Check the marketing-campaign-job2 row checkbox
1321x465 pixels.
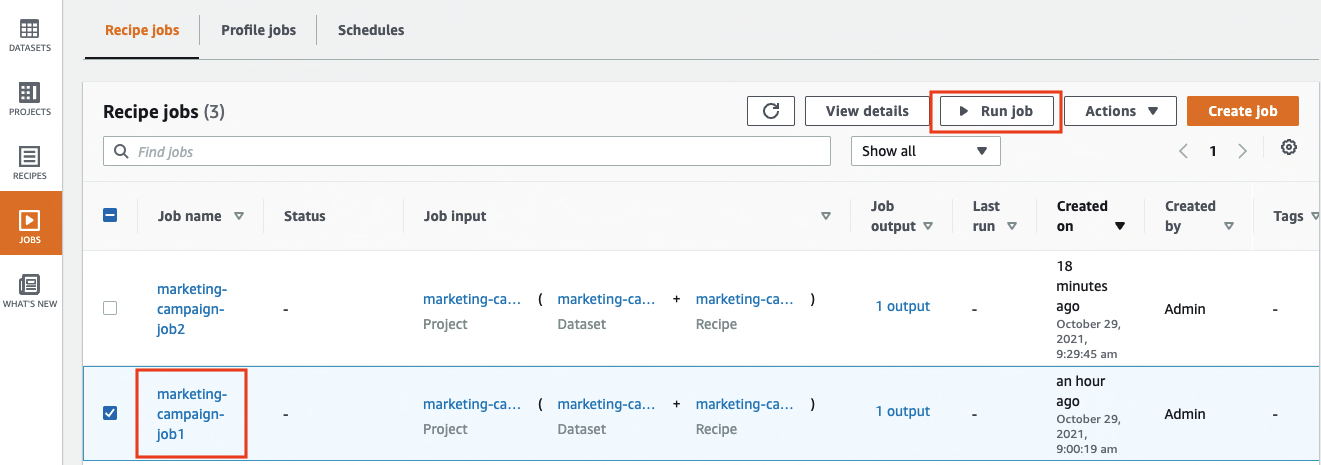click(x=111, y=308)
